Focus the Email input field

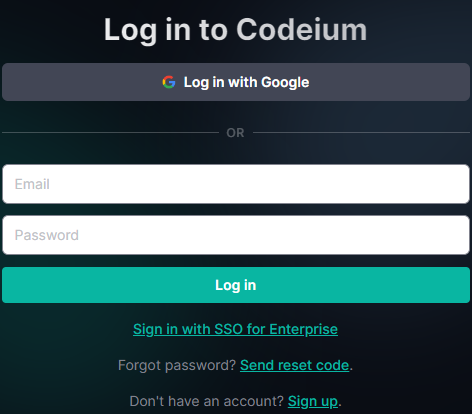(236, 184)
